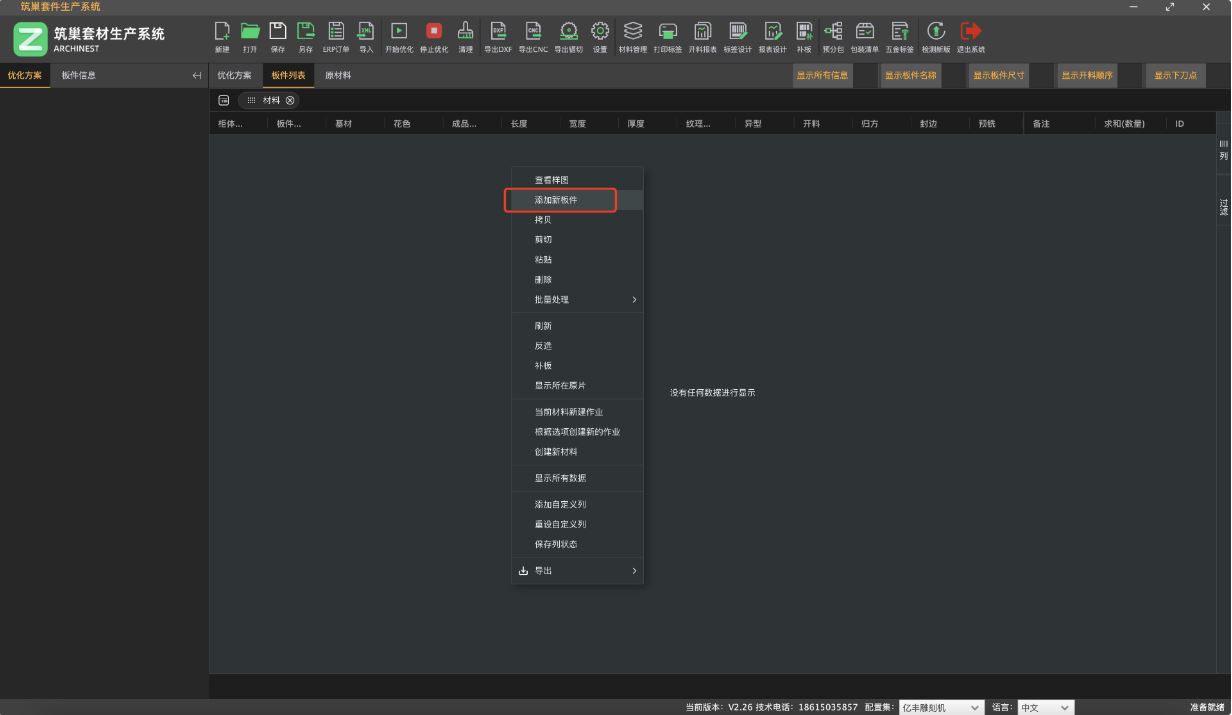This screenshot has height=715, width=1232.
Task: Toggle 显示板件尺寸 display option
Action: (x=998, y=76)
